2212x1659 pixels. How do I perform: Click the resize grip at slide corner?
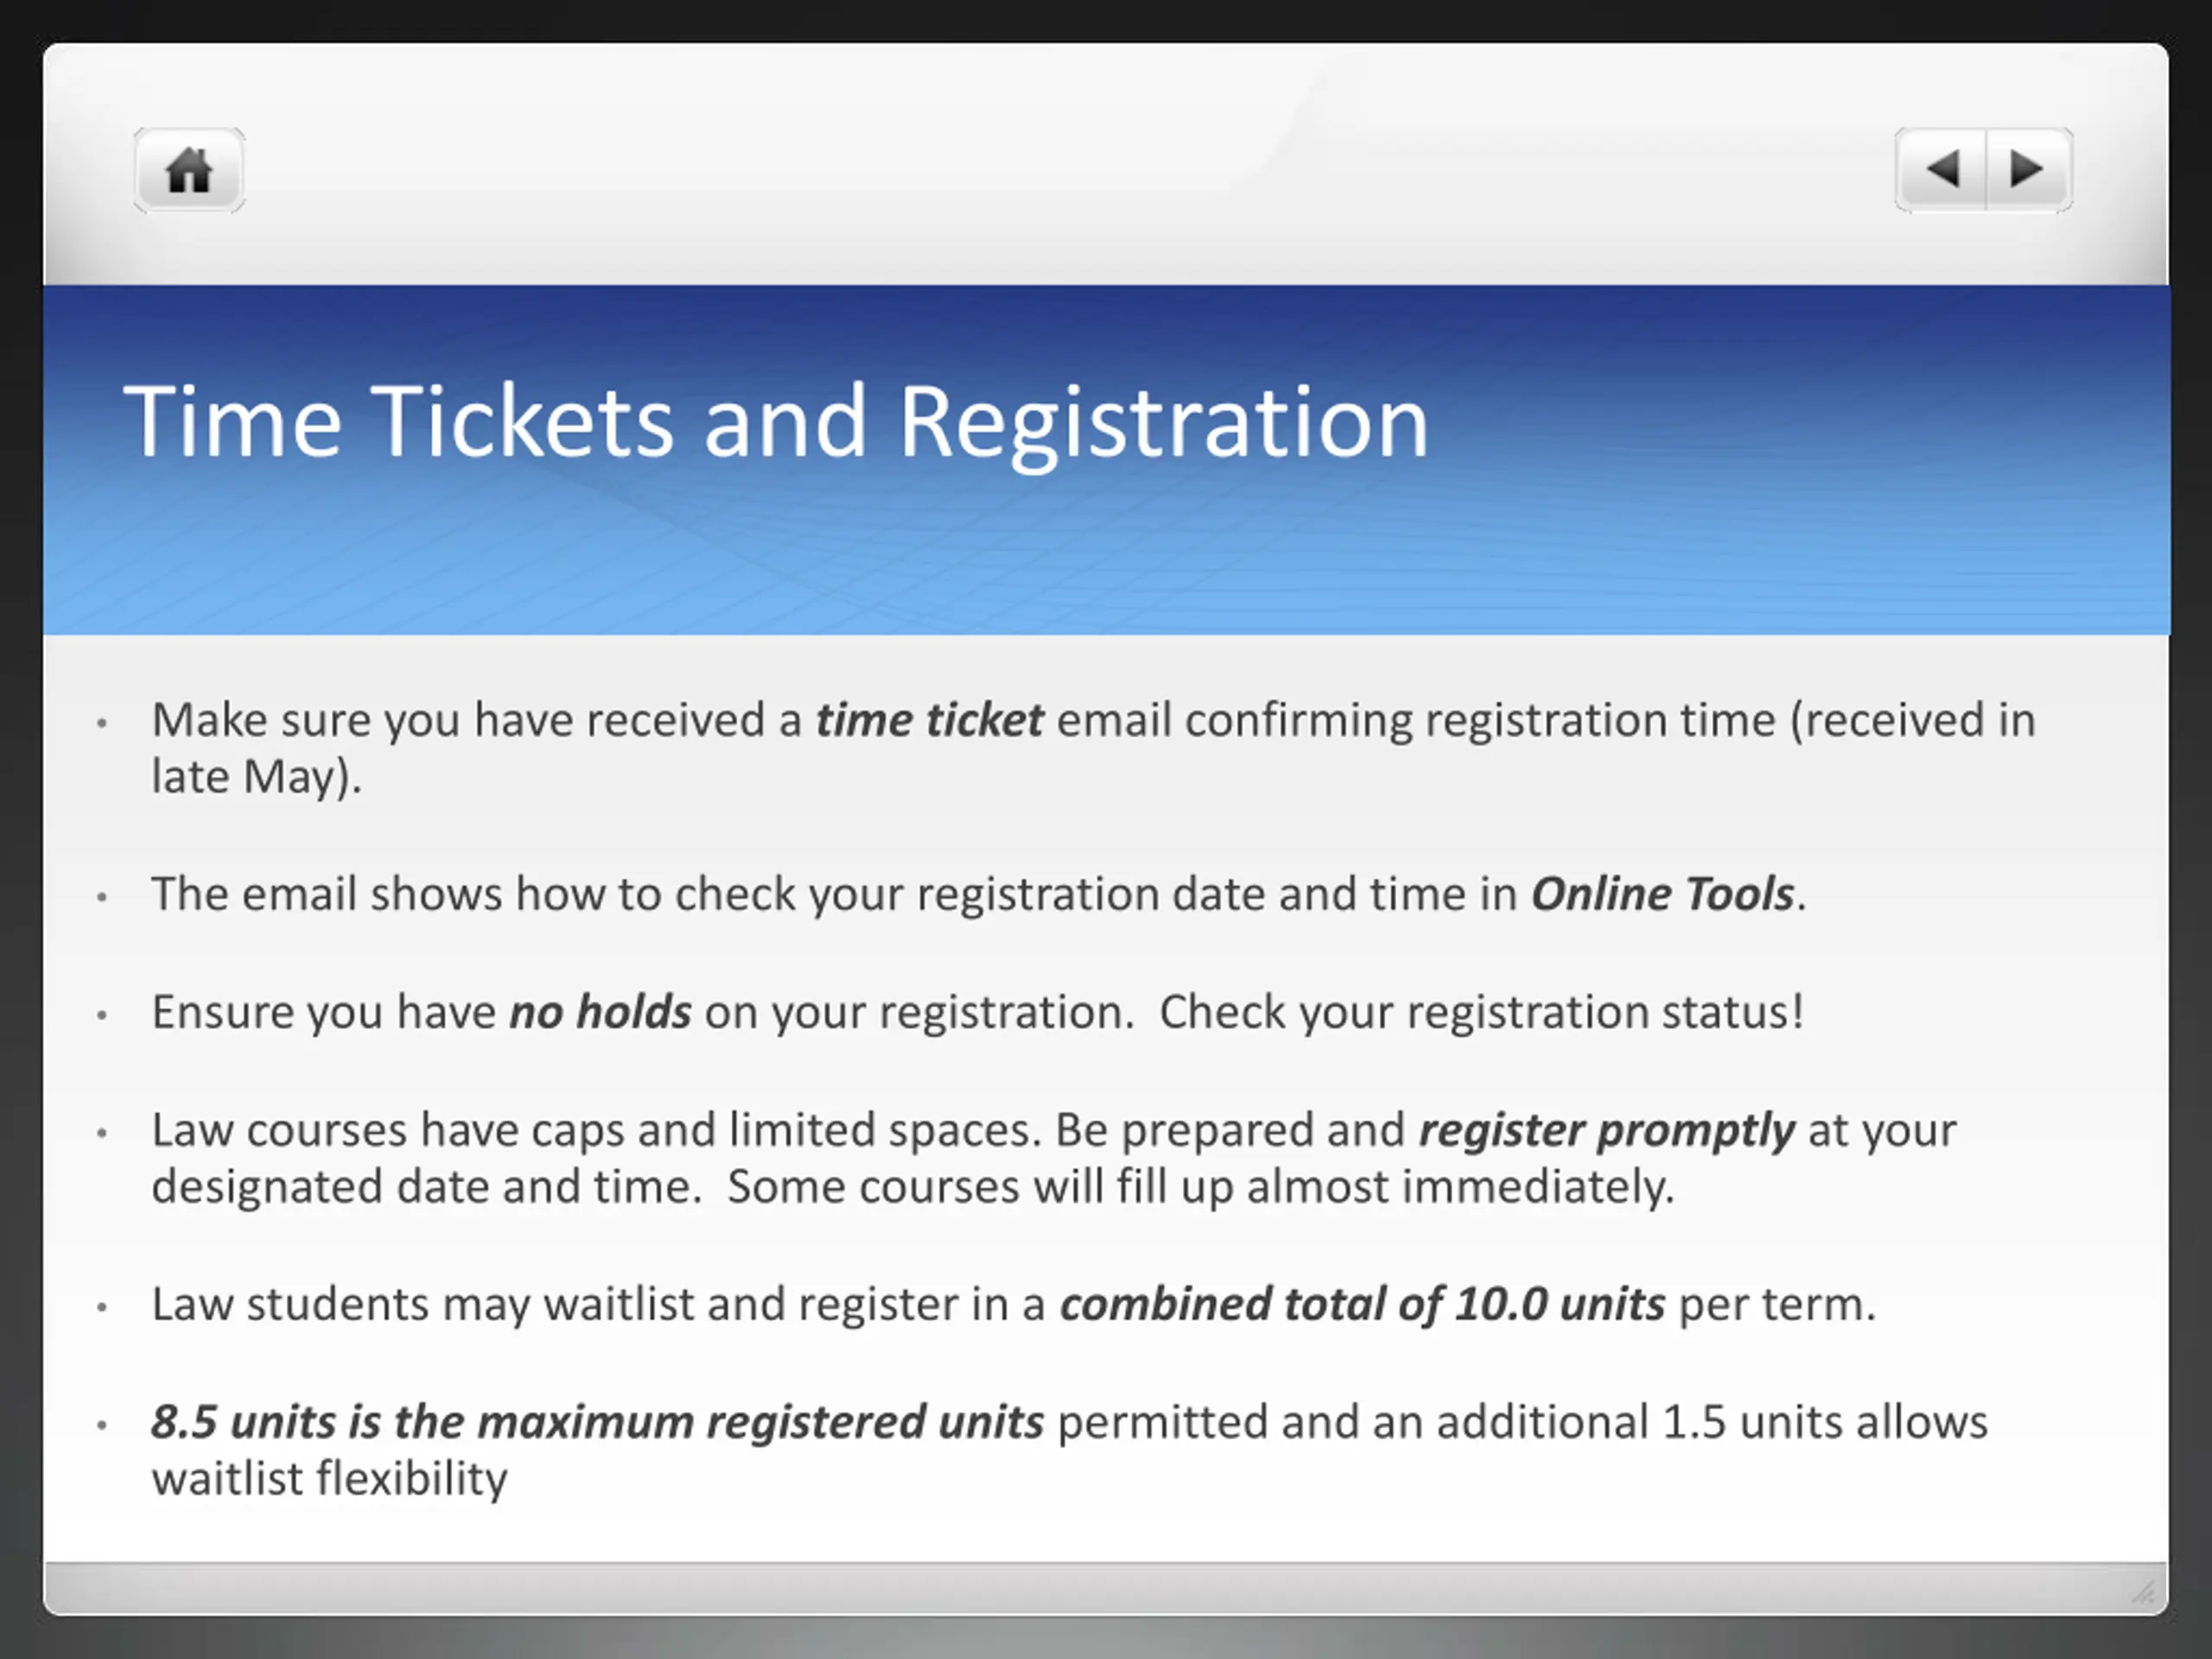point(2141,1591)
